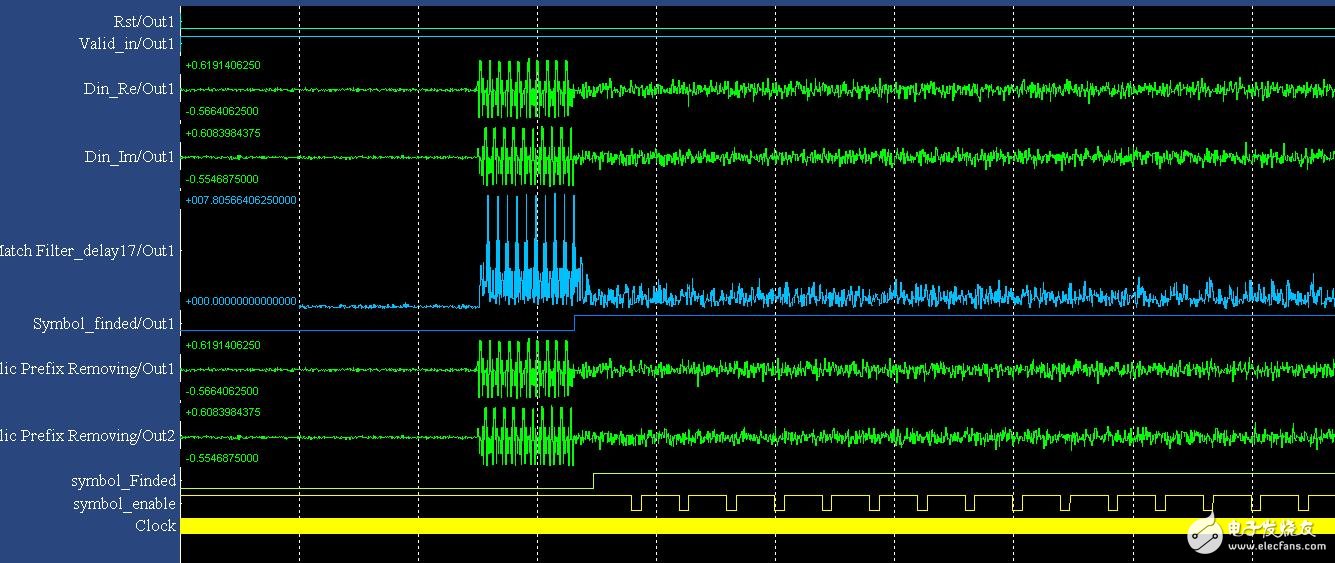
Task: Select the symbol_Finded signal name
Action: [123, 481]
